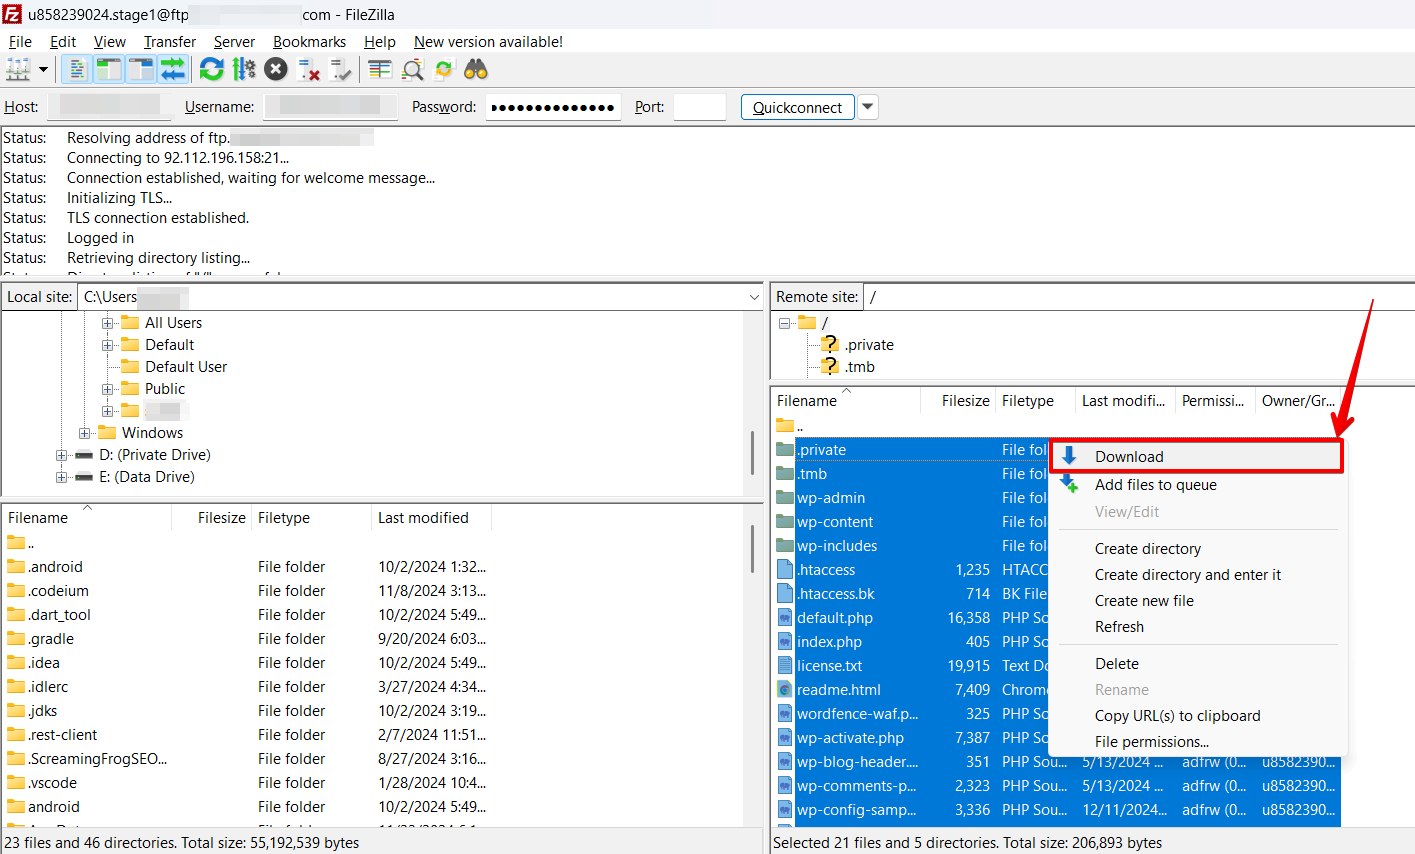Open Local site path dropdown

coord(754,297)
